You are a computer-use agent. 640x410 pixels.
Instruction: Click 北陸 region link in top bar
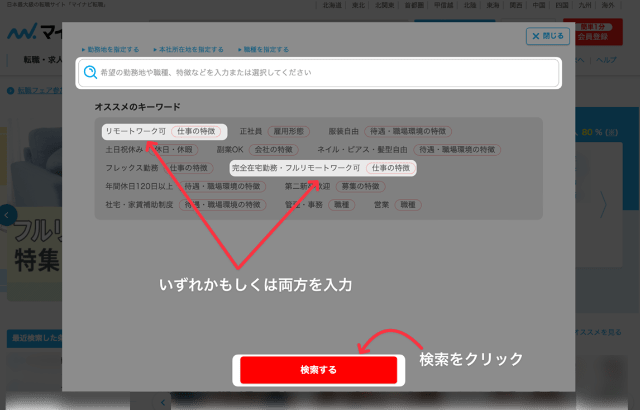[470, 5]
